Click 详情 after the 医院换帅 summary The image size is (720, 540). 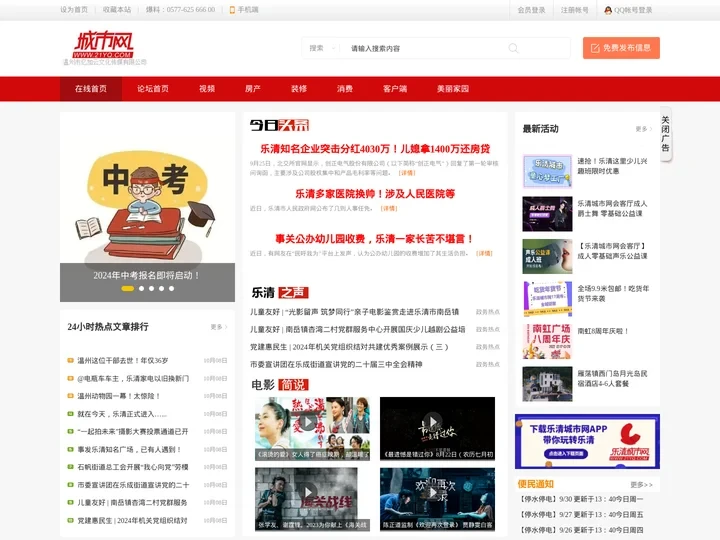(x=389, y=208)
